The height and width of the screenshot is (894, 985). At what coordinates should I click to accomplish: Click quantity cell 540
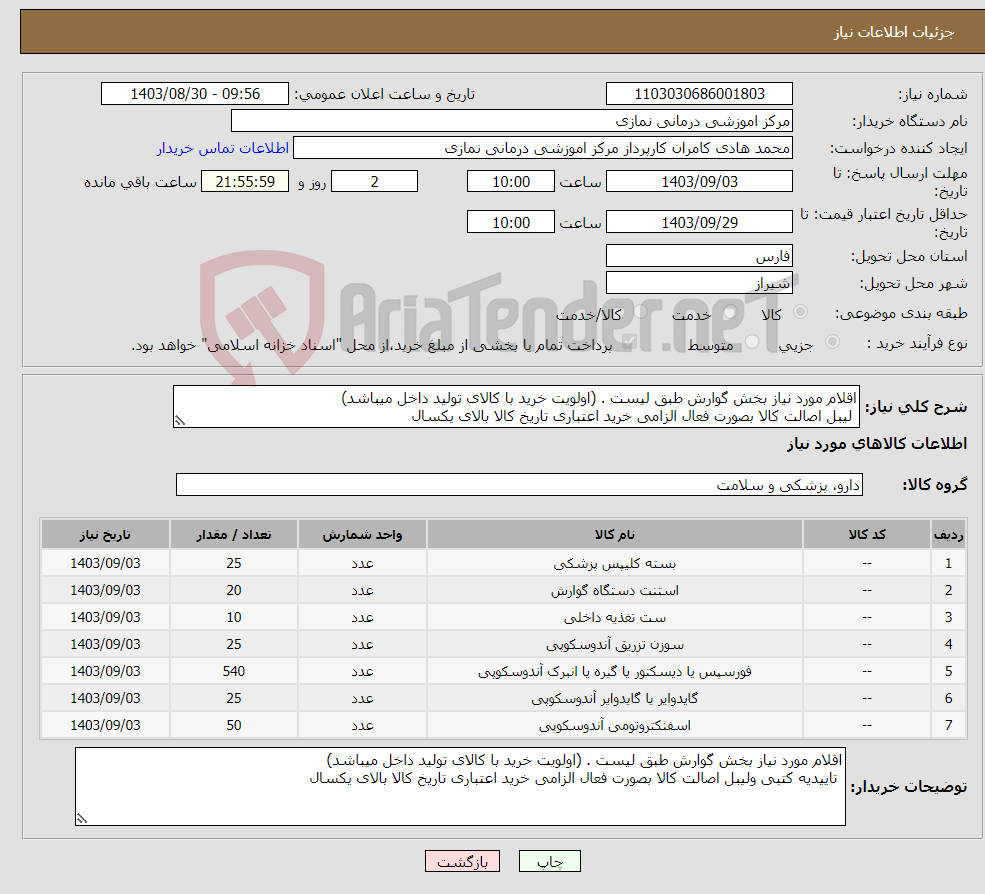pos(234,671)
